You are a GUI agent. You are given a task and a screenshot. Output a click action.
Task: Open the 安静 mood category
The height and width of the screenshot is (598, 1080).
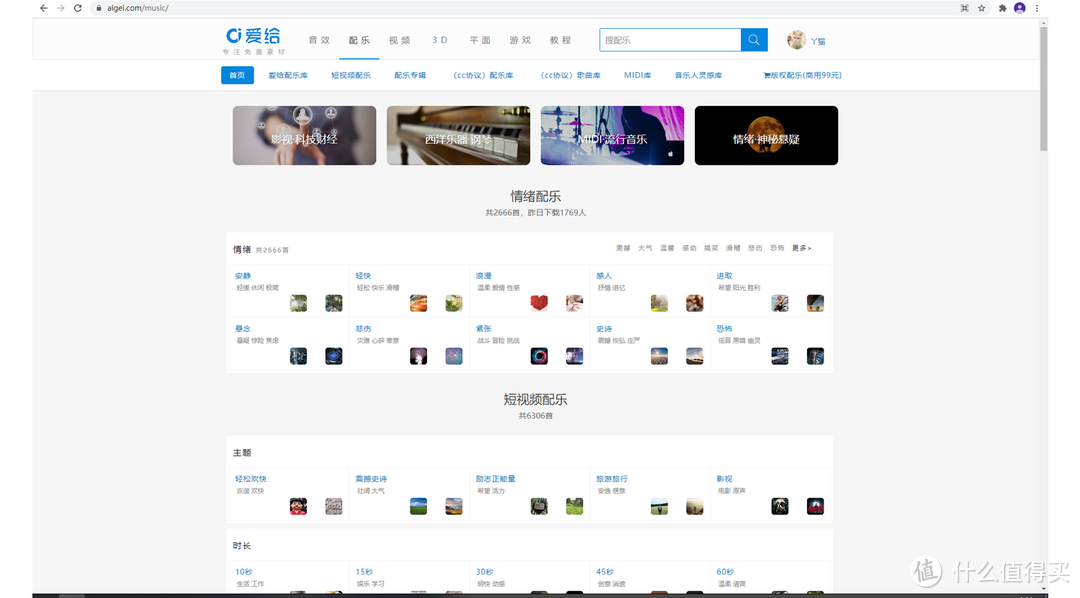(242, 276)
